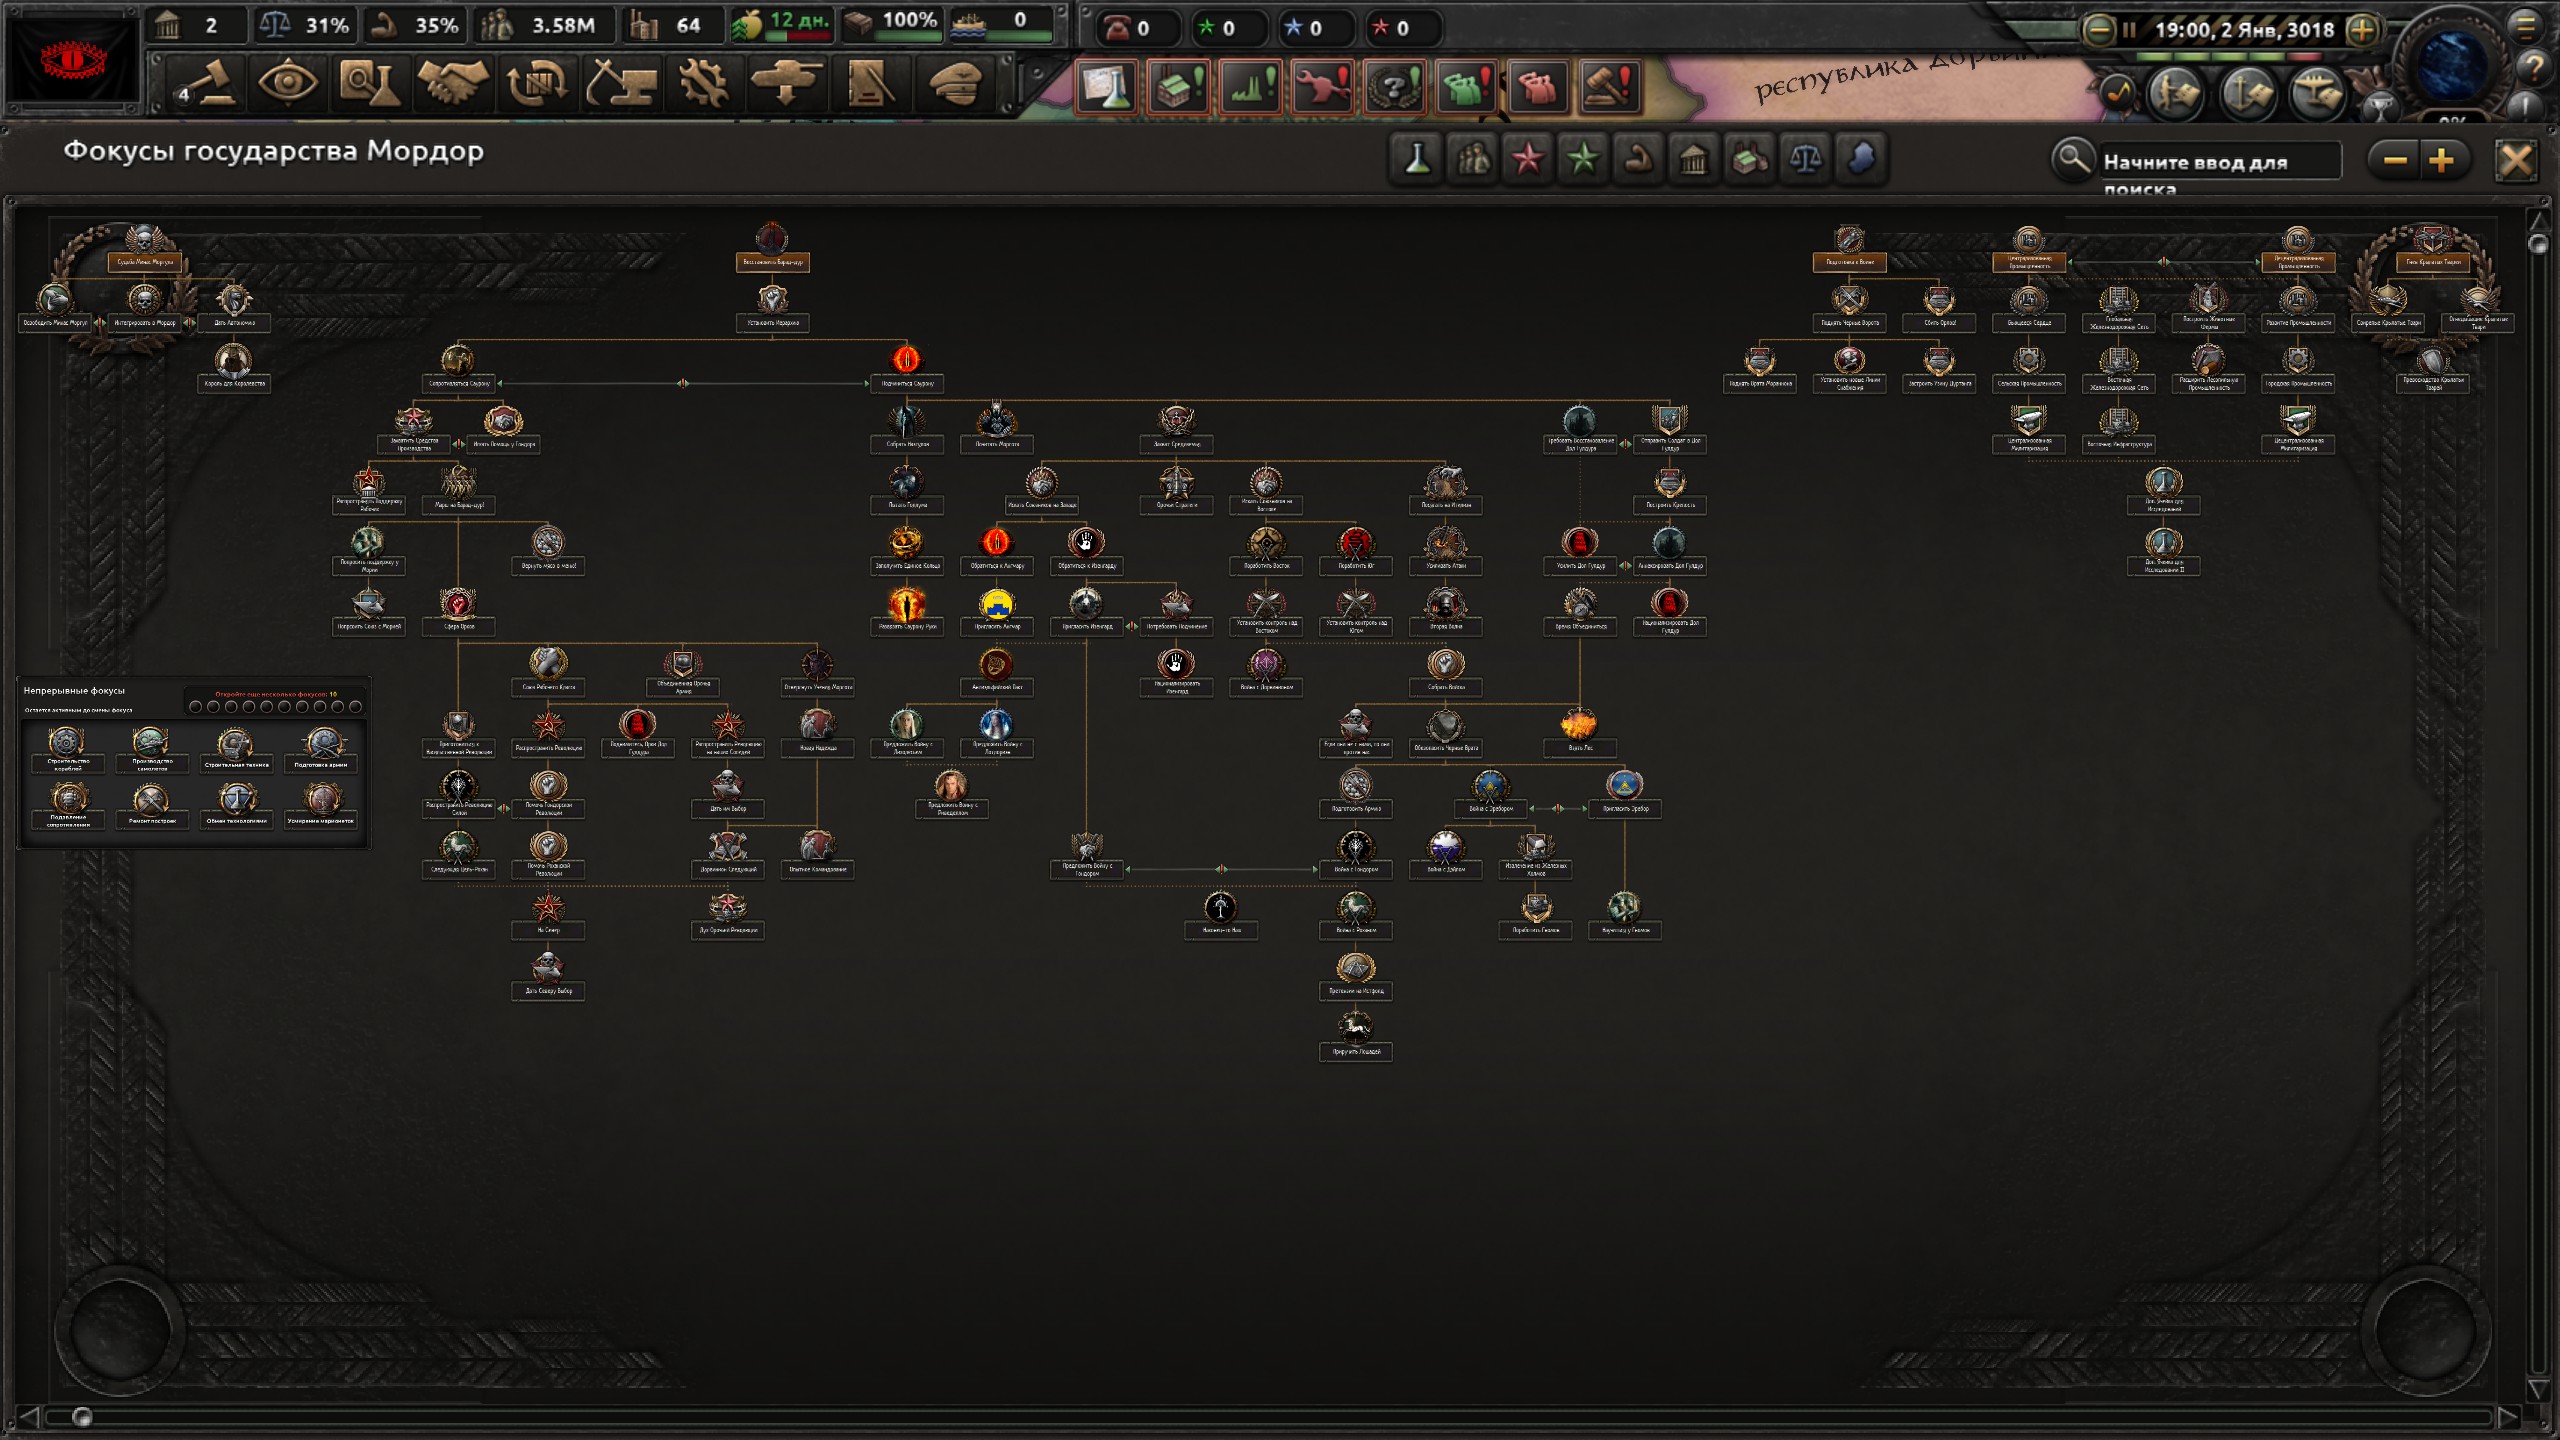Click the horizontal scrollbar handle

click(82, 1416)
